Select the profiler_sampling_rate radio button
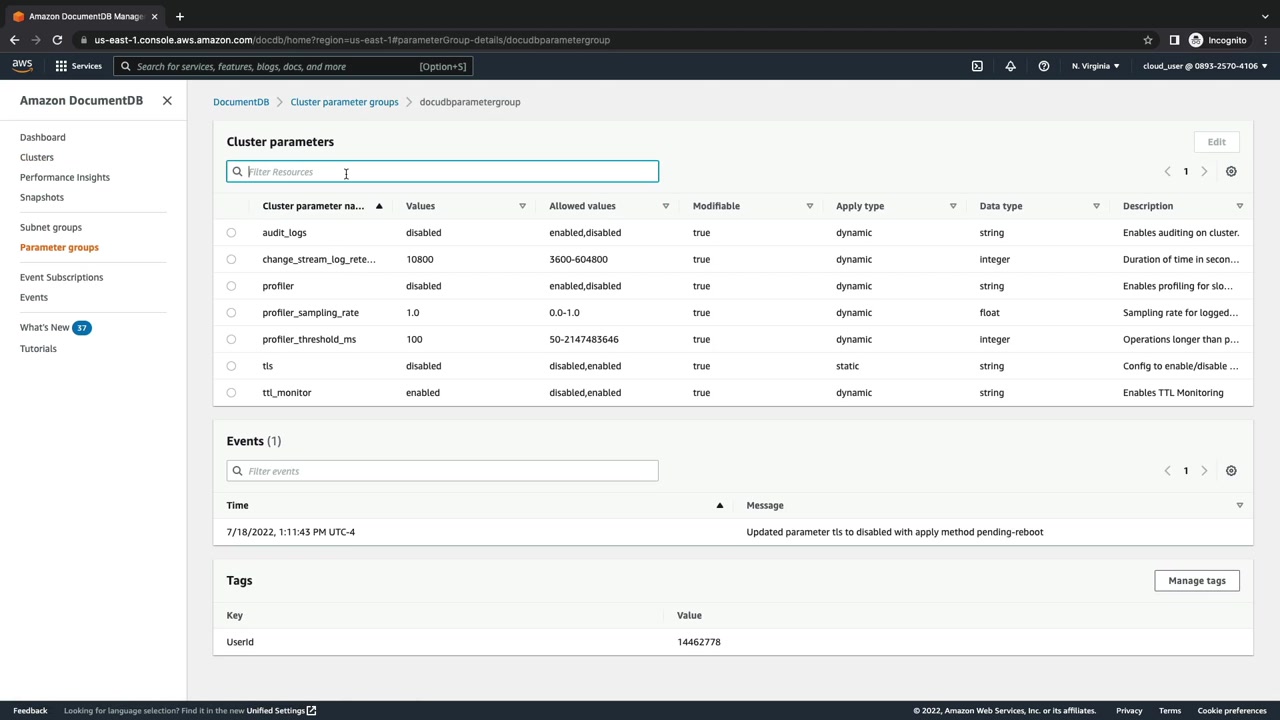The image size is (1280, 720). tap(231, 313)
